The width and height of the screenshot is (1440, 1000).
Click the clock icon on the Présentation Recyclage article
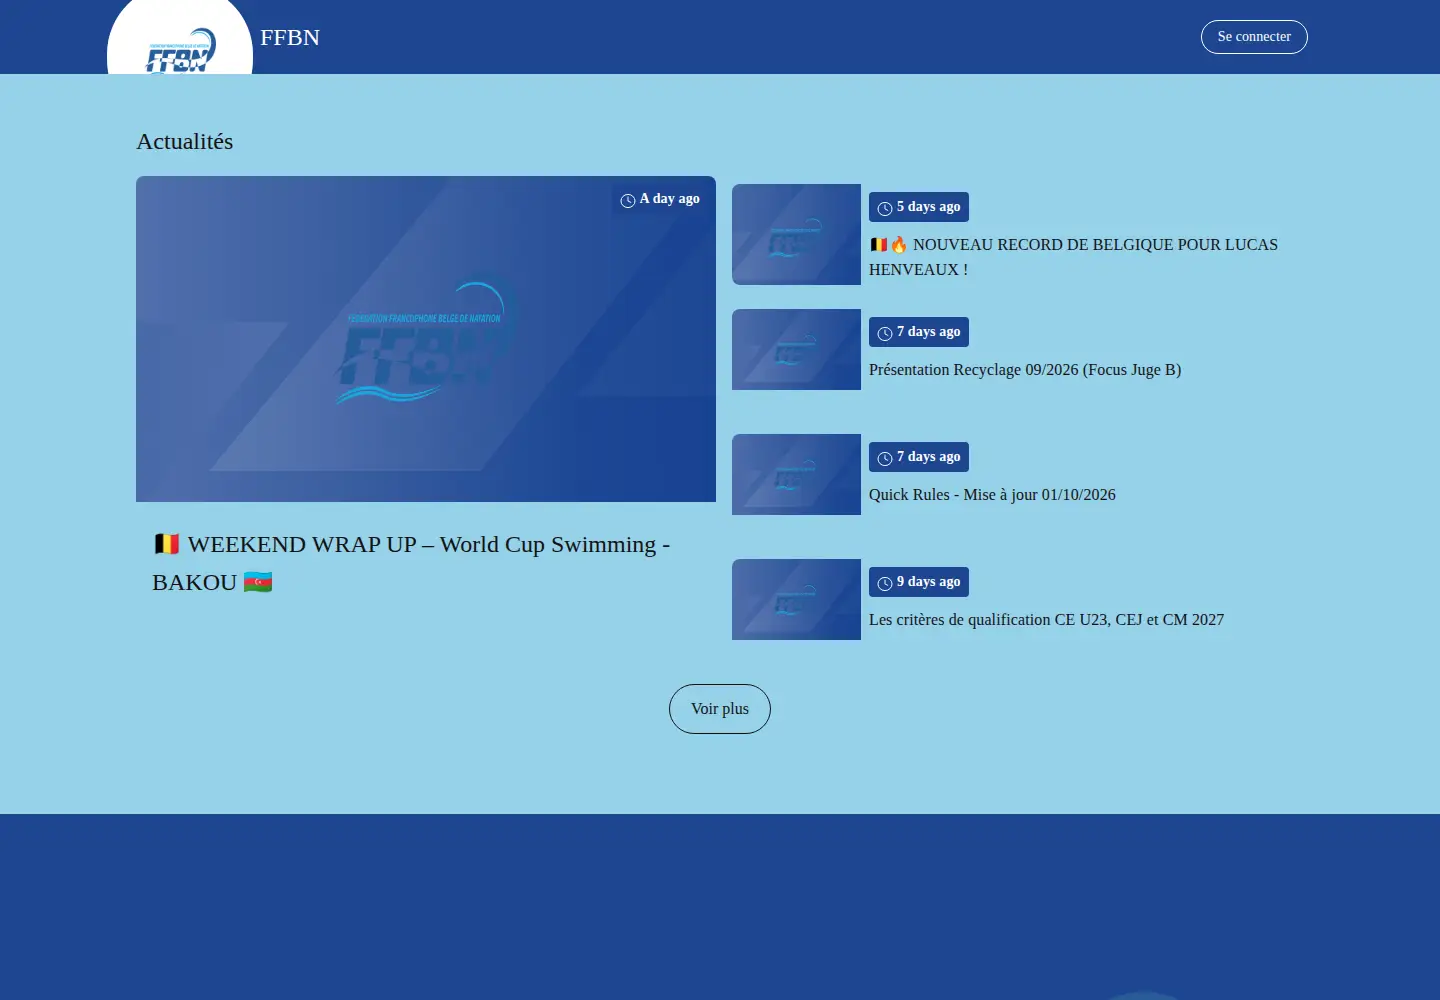(885, 333)
